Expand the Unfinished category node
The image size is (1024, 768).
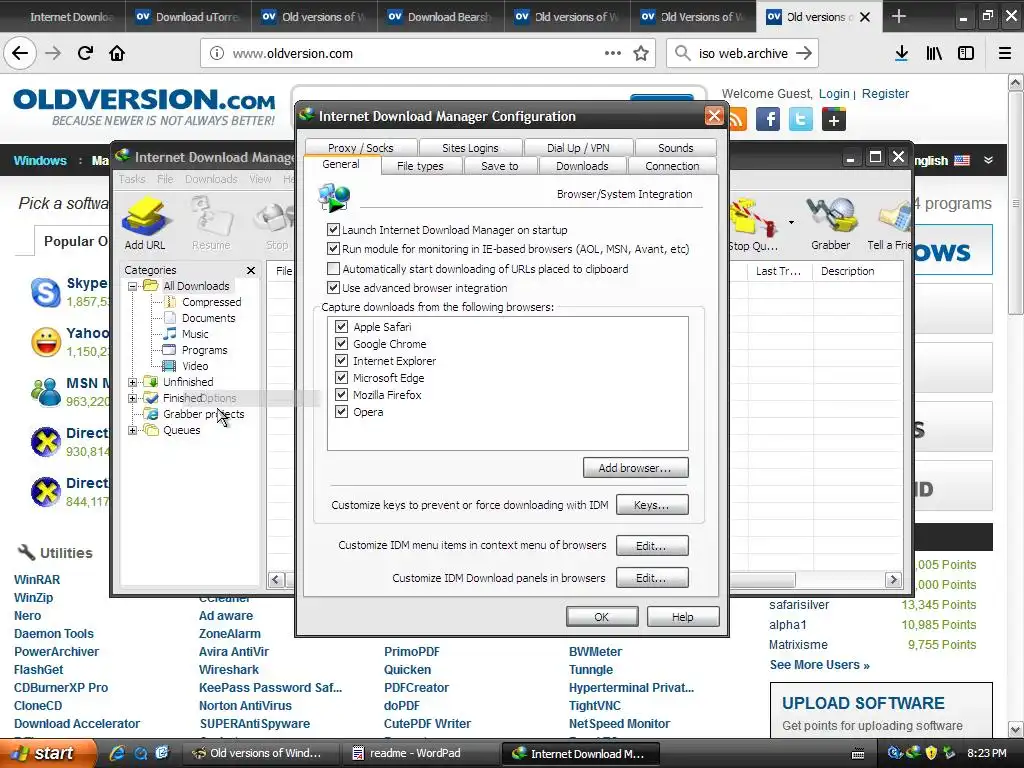coord(133,382)
